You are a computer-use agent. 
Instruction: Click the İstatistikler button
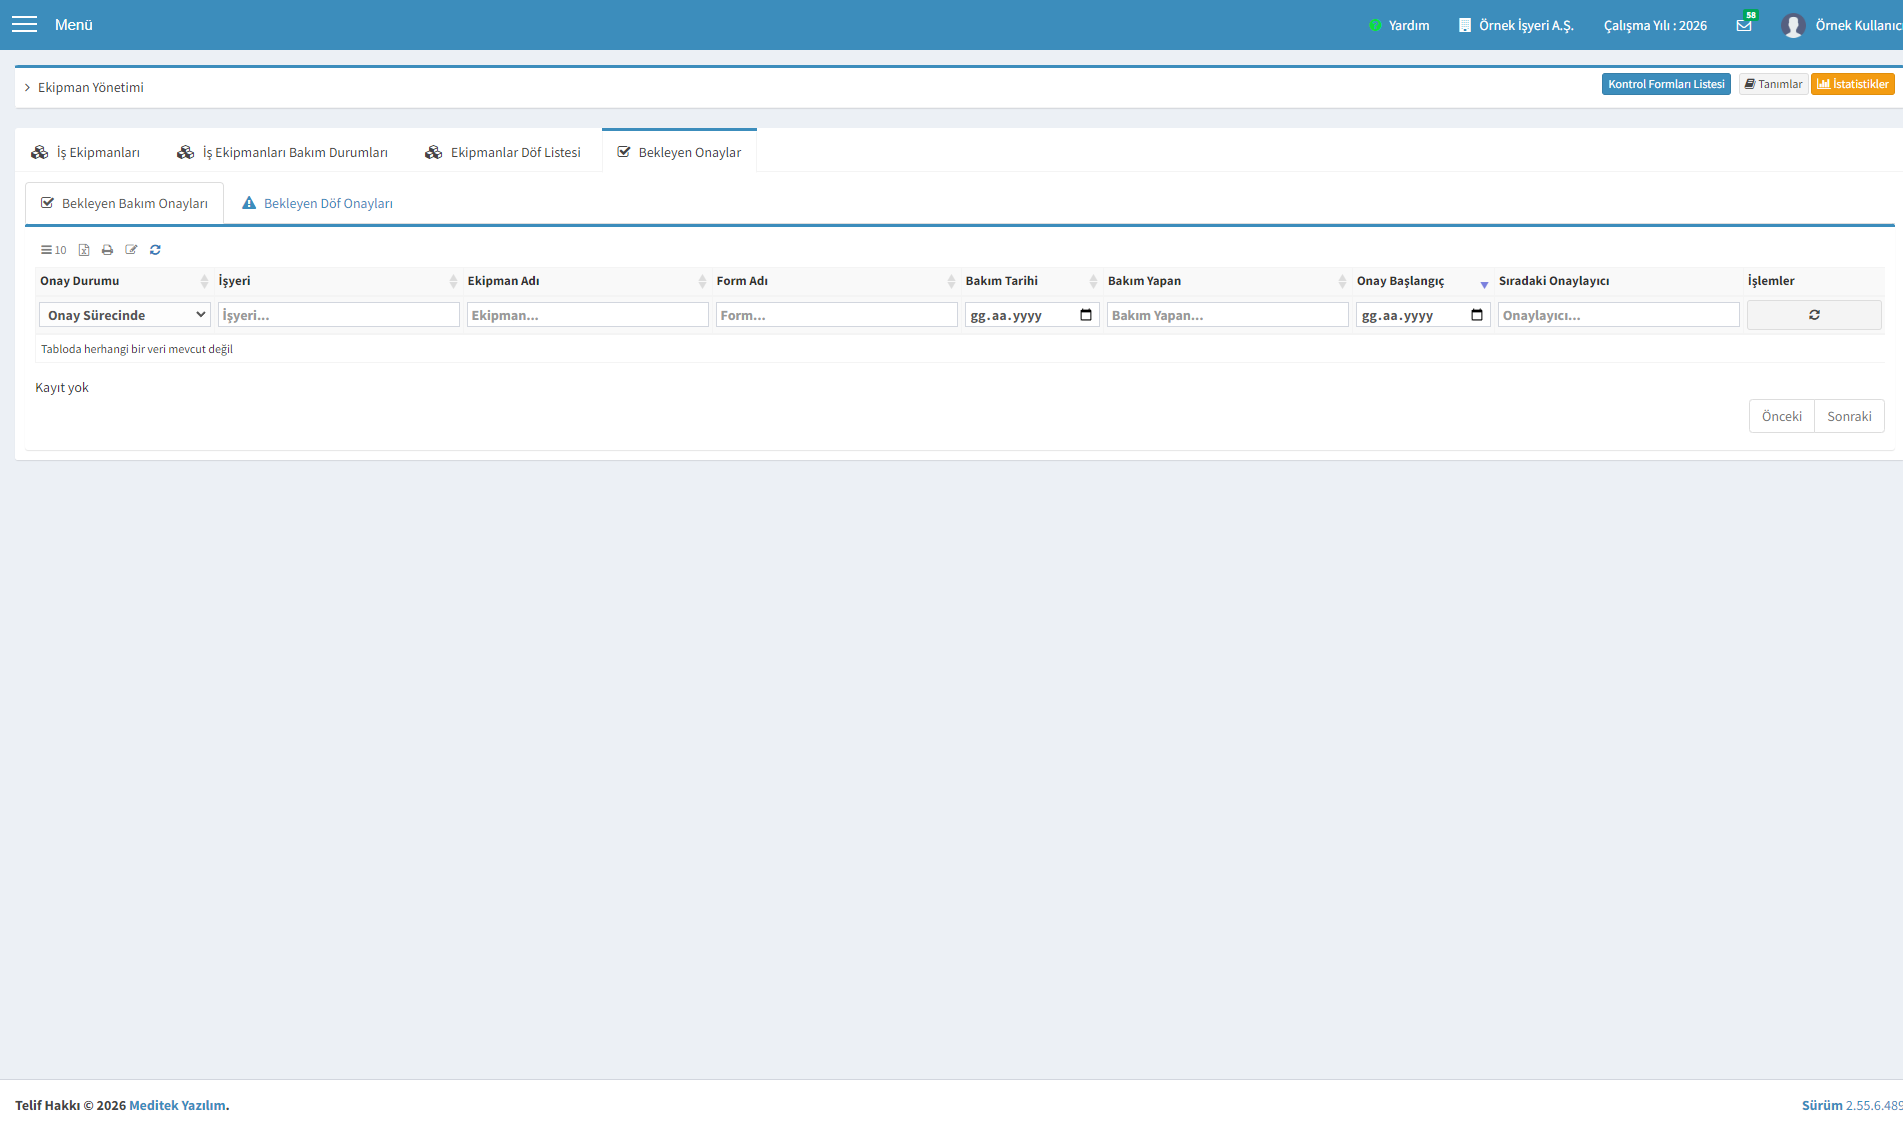(x=1852, y=84)
